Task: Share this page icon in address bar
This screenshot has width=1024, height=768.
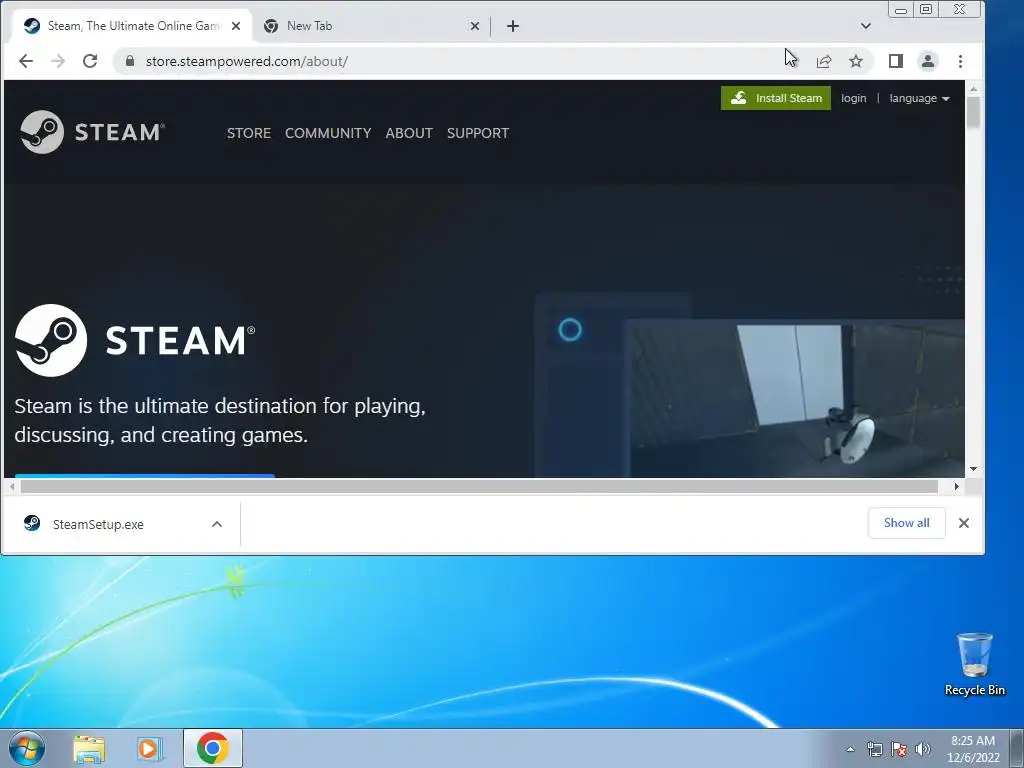Action: click(824, 61)
